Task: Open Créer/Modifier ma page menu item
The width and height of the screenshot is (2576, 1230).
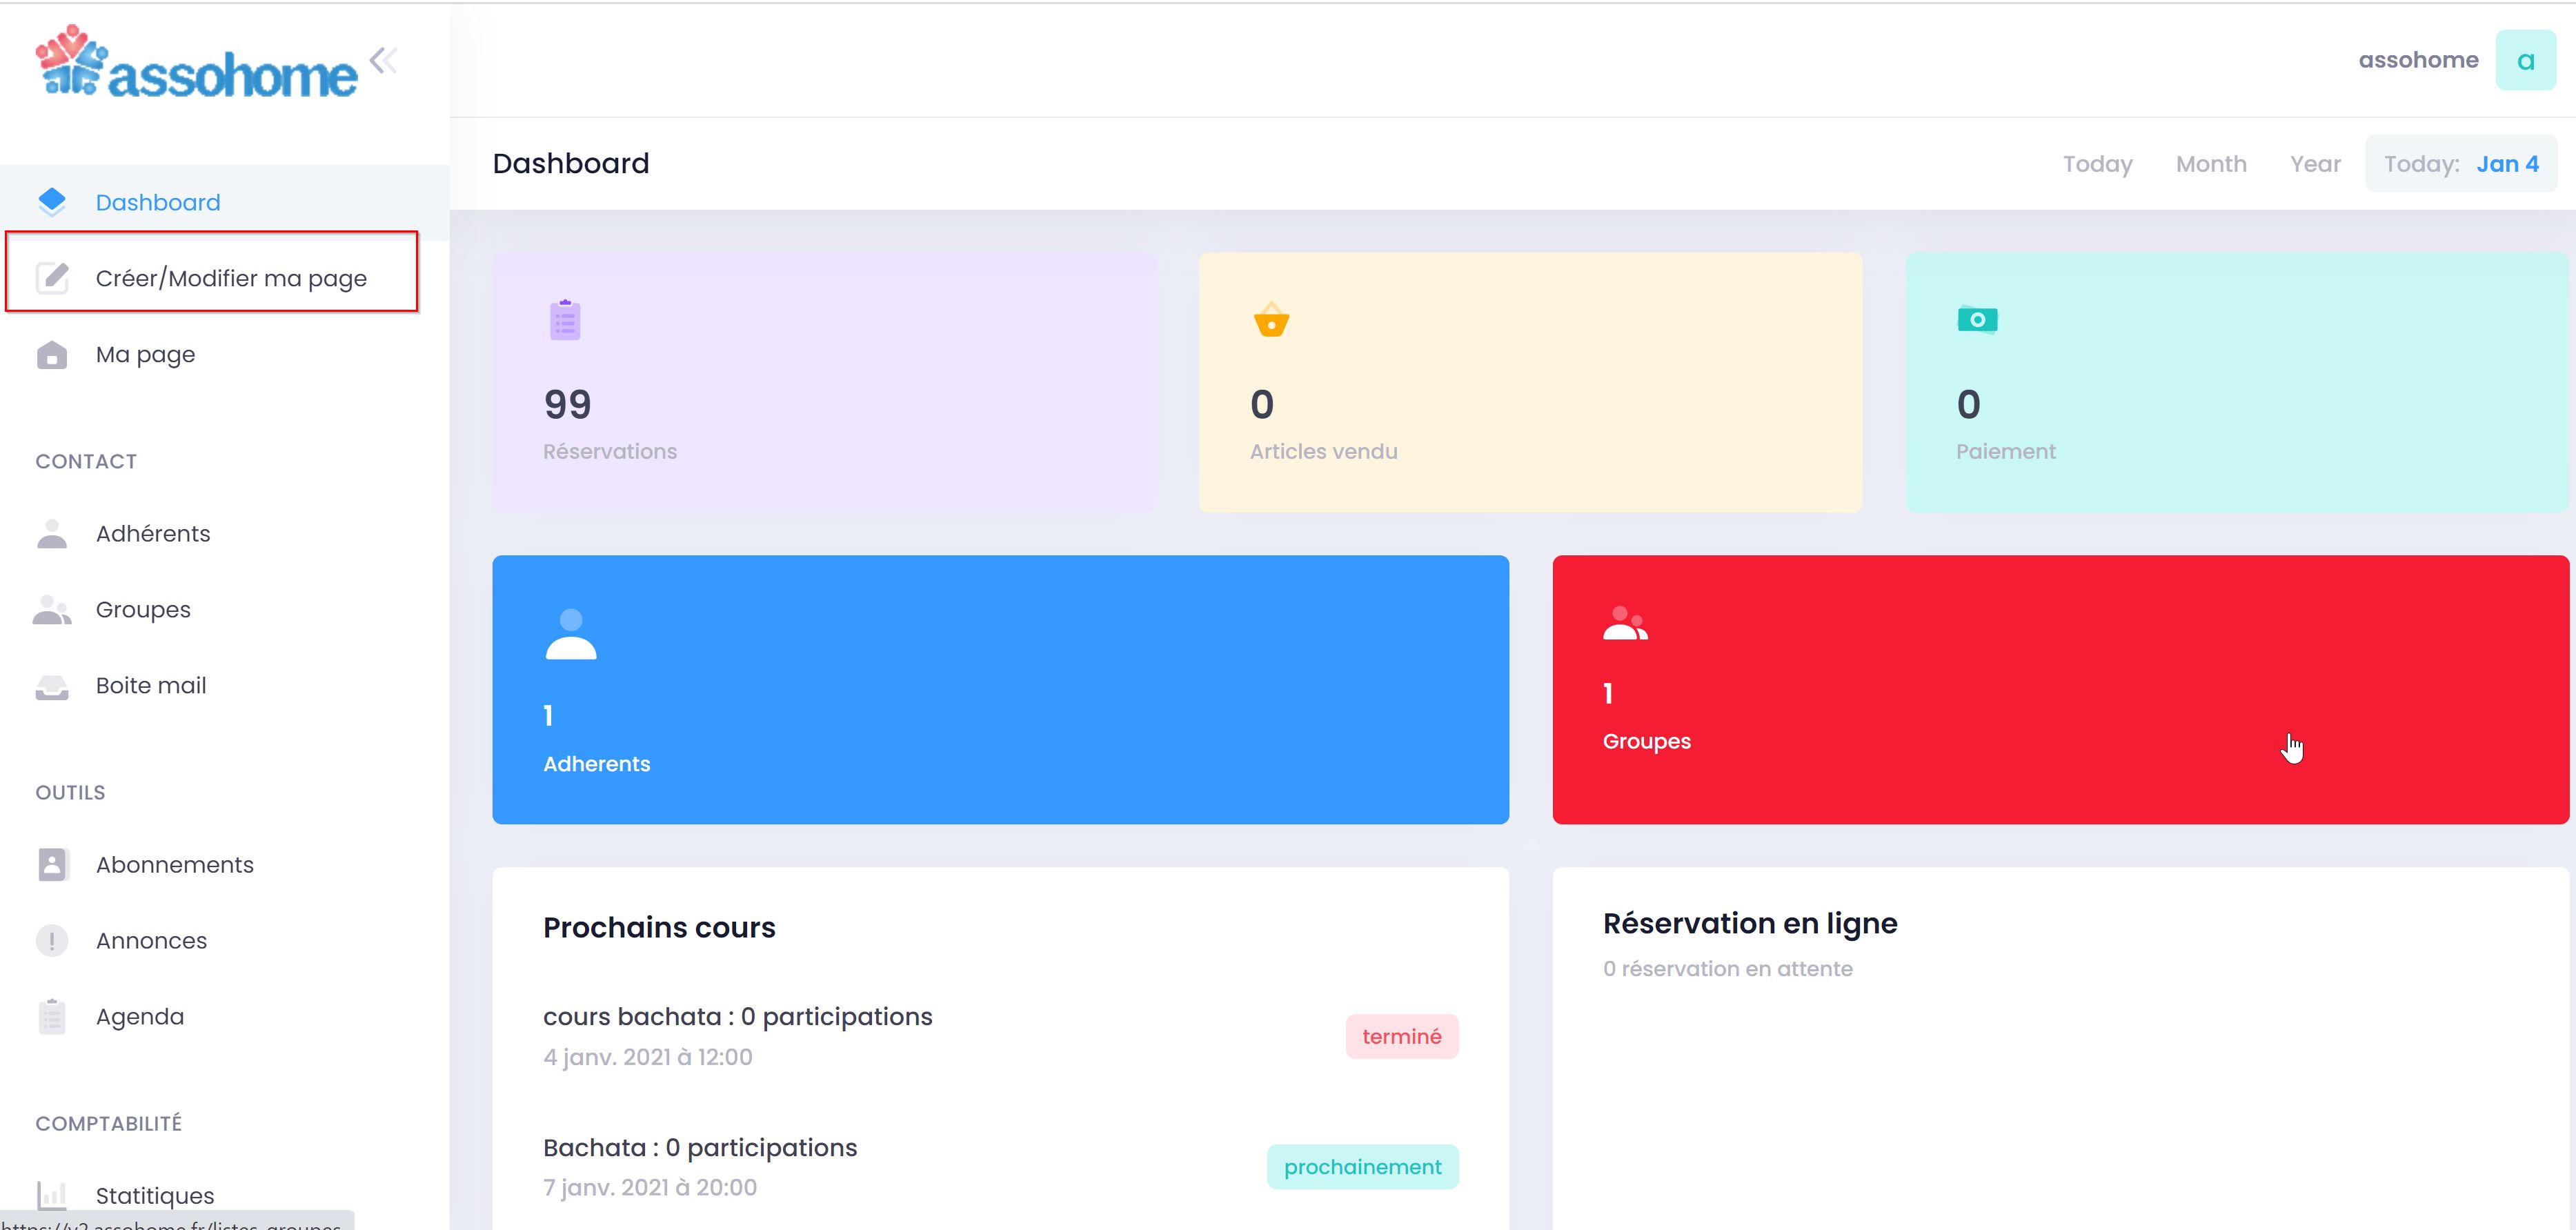Action: coord(231,278)
